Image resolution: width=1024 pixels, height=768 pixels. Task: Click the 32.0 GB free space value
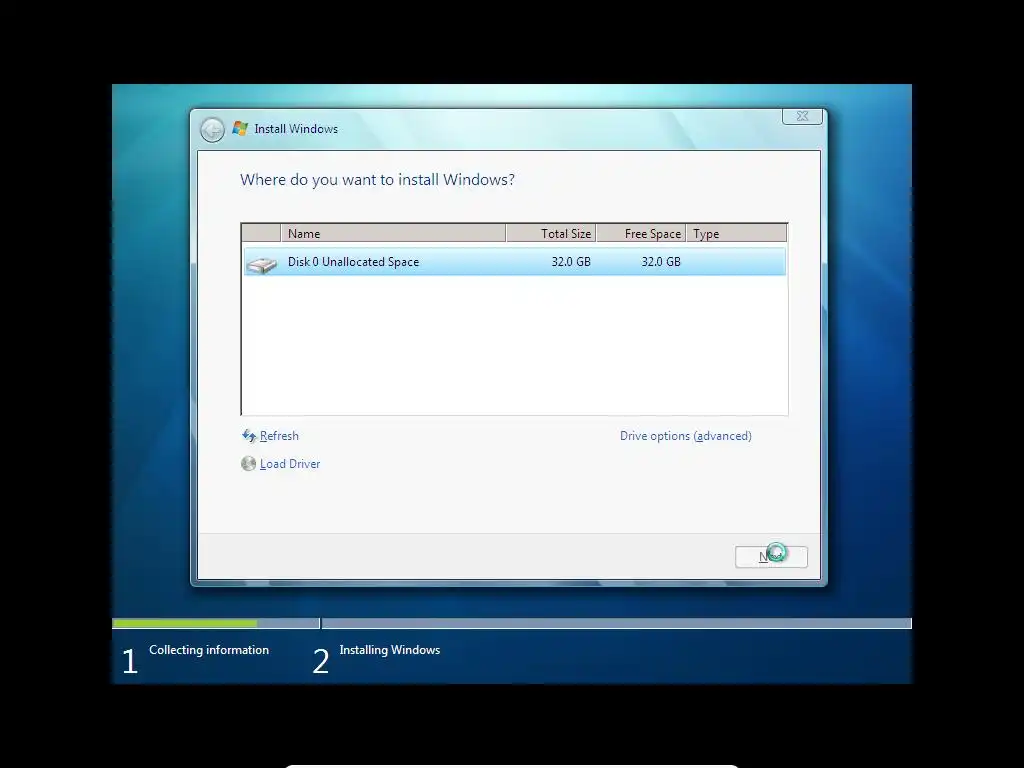tap(661, 262)
